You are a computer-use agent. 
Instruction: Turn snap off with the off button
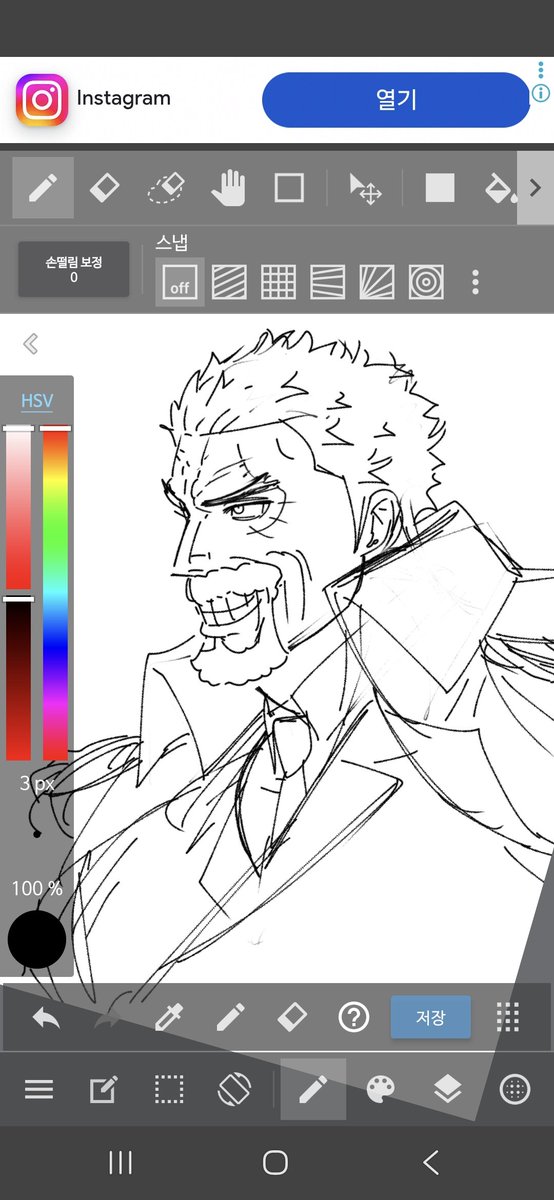click(180, 282)
